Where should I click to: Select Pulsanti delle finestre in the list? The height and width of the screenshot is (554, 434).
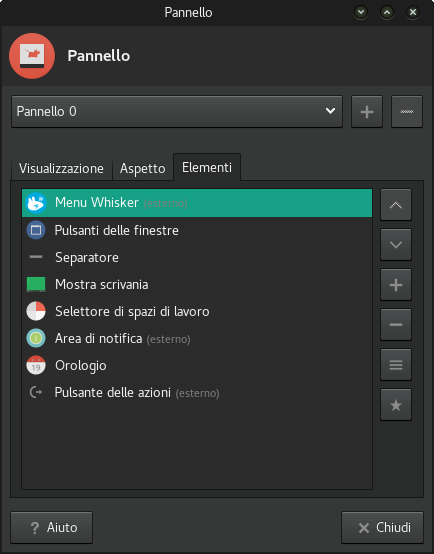click(x=197, y=230)
